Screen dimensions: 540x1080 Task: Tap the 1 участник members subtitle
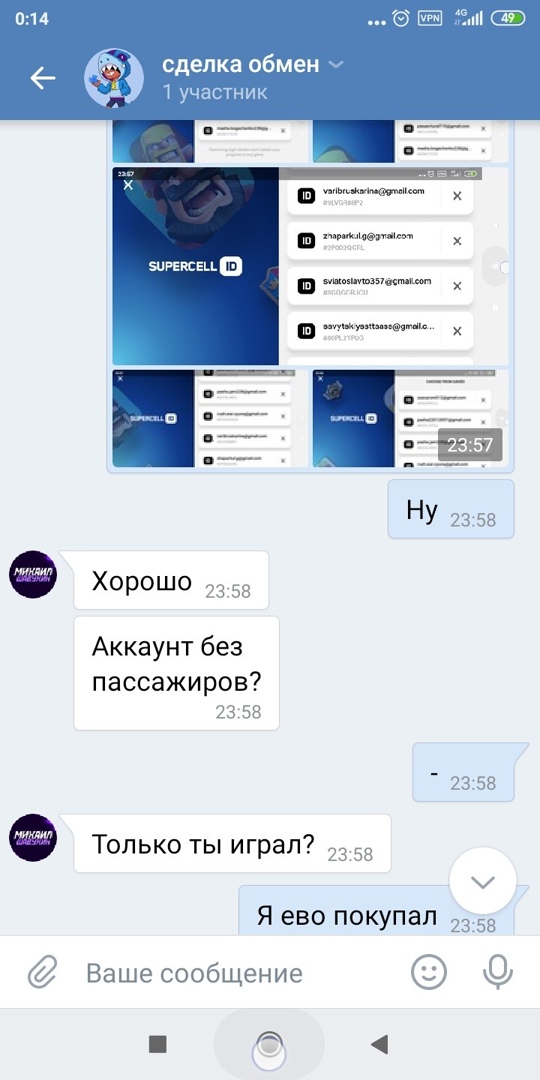coord(215,92)
